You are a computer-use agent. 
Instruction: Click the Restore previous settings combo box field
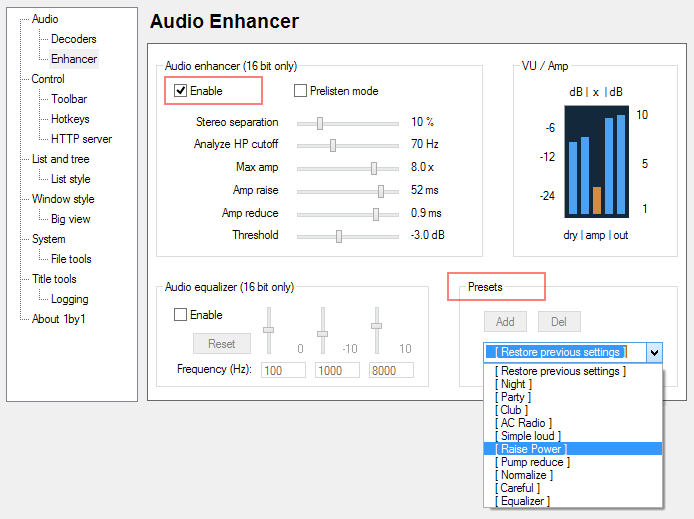click(565, 353)
